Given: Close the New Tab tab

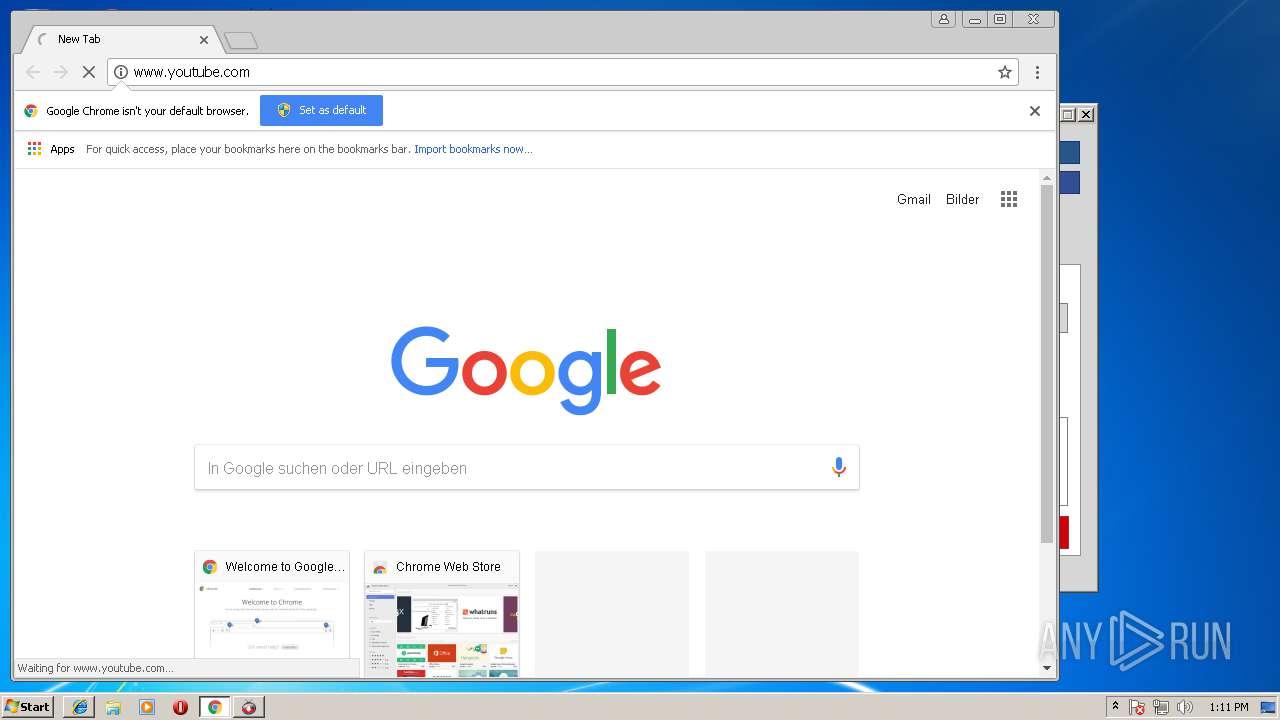Looking at the screenshot, I should [x=204, y=40].
